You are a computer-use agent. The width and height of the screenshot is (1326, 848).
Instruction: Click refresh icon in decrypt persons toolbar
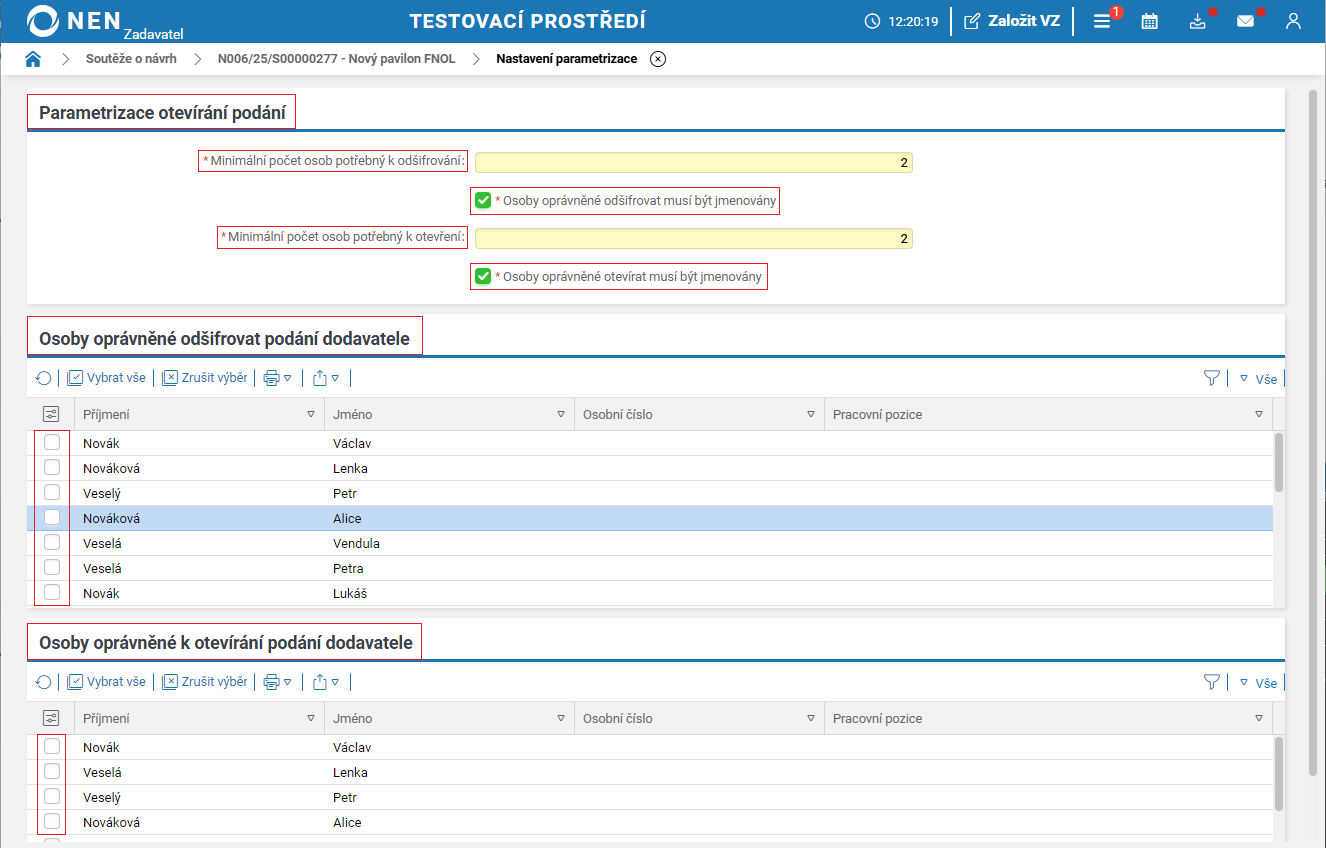(x=43, y=378)
